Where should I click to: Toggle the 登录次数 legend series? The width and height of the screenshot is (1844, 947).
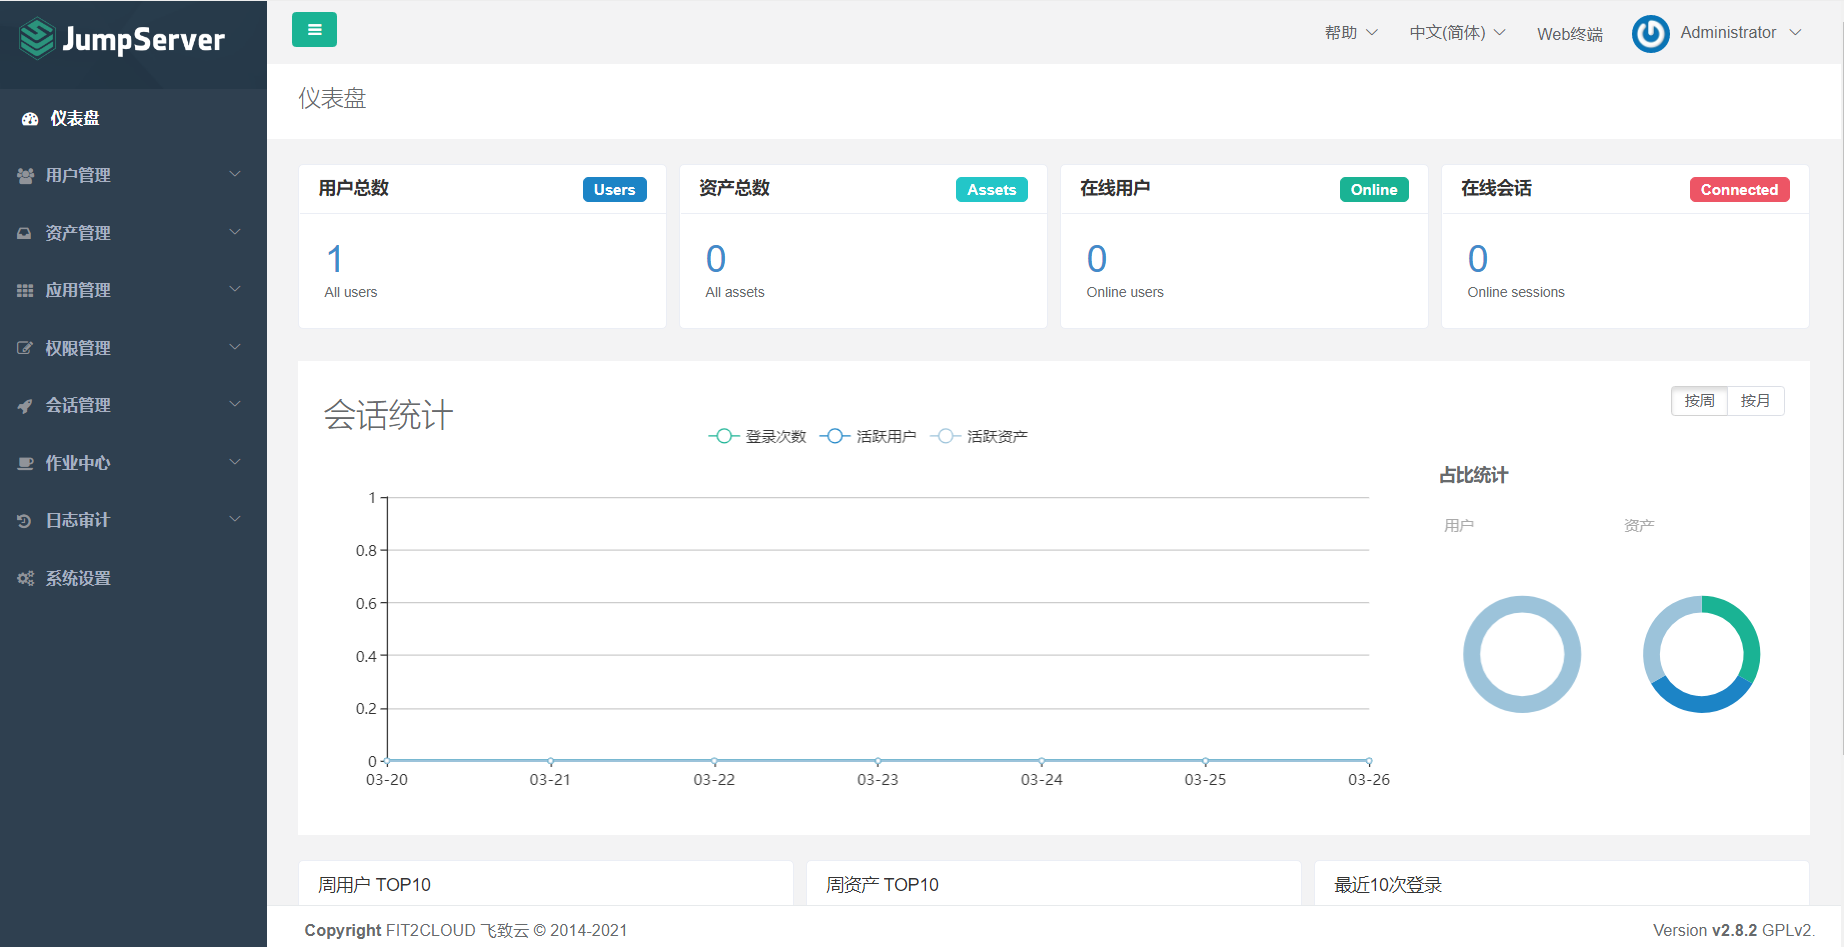[x=757, y=436]
